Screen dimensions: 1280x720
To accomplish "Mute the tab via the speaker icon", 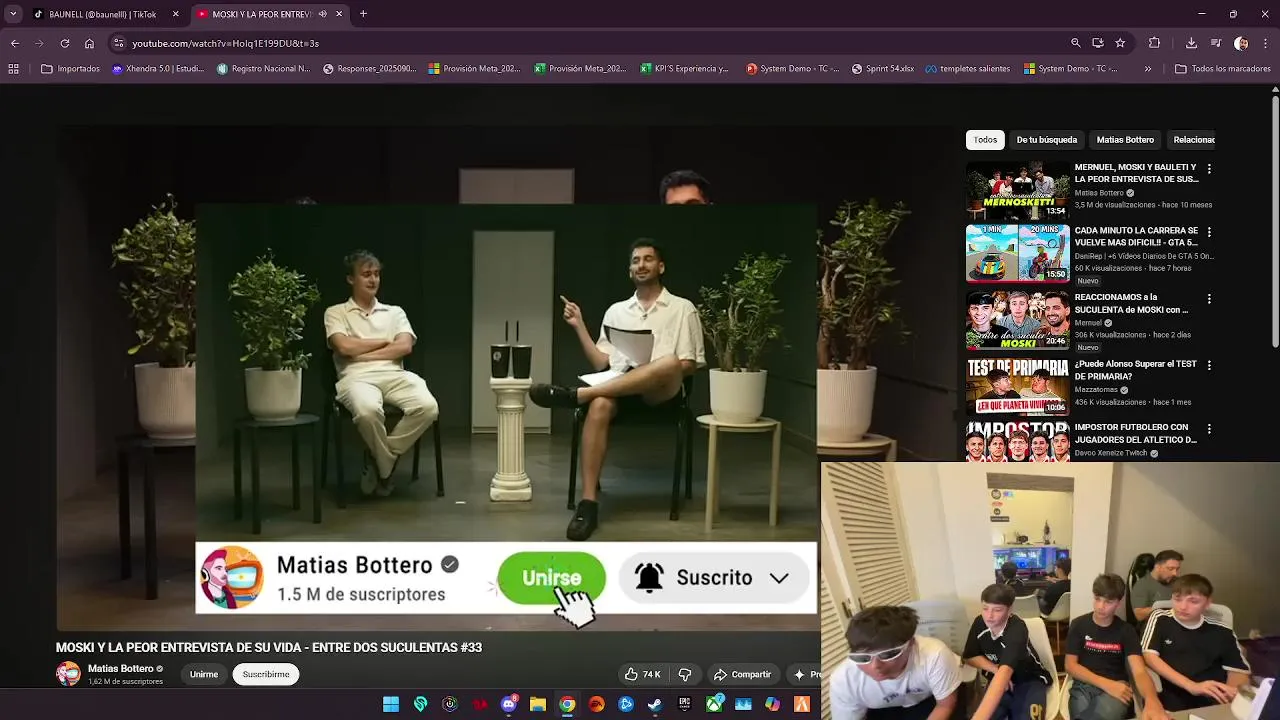I will [322, 14].
